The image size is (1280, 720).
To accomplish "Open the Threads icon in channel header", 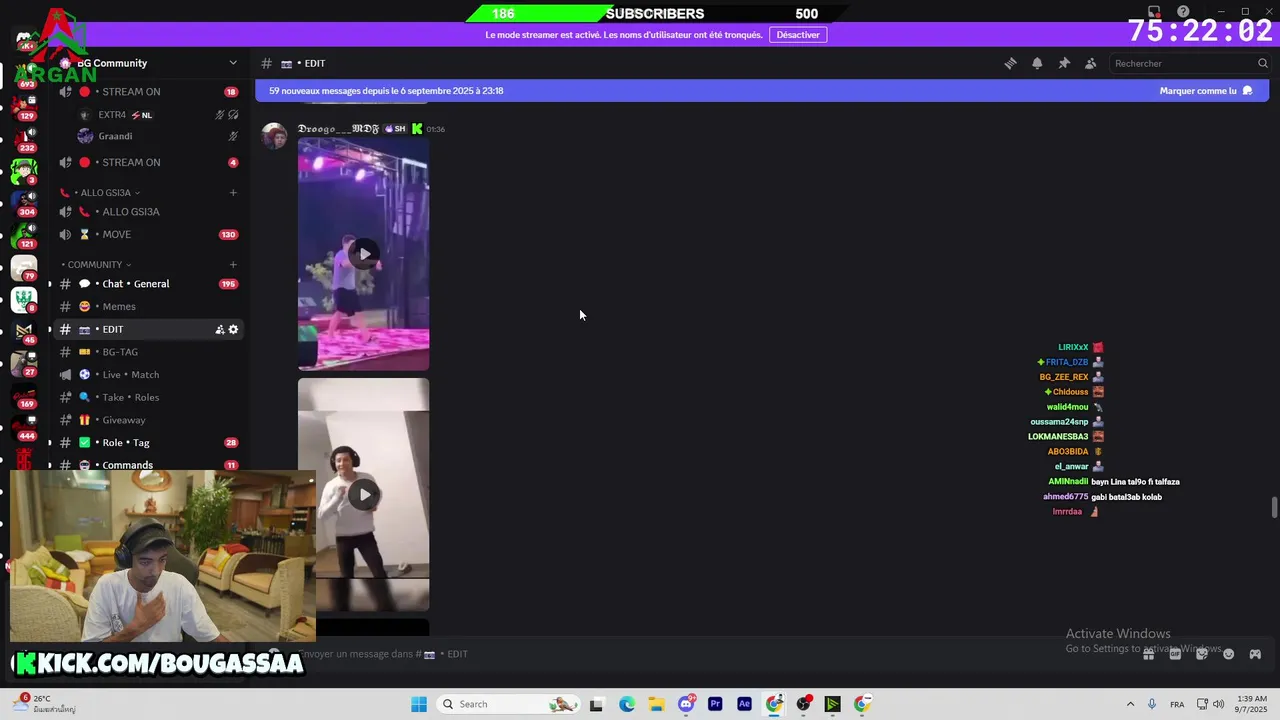I will (1010, 63).
